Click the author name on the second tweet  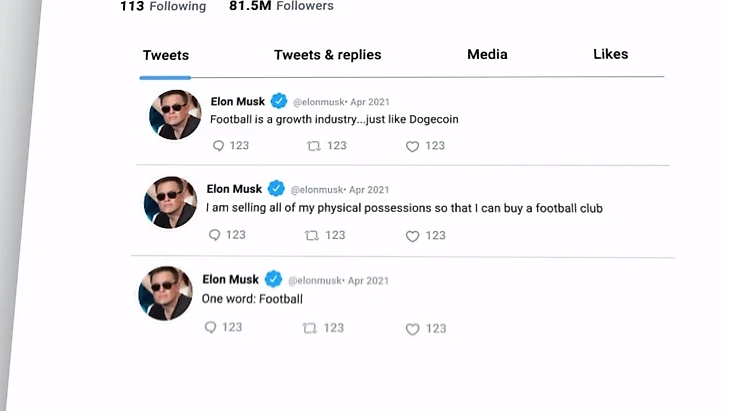pos(234,189)
